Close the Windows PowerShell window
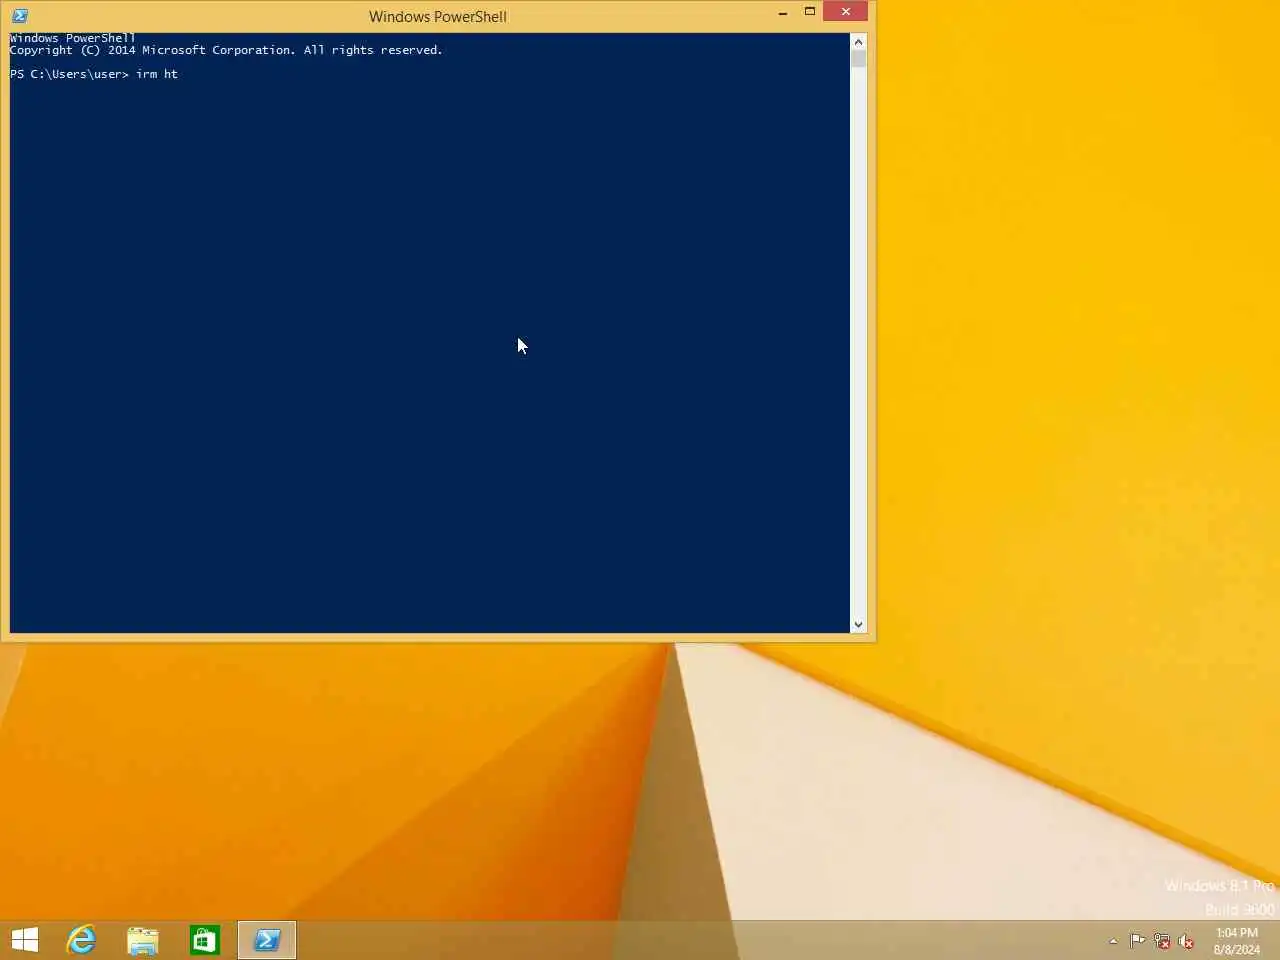The height and width of the screenshot is (960, 1280). click(x=846, y=12)
